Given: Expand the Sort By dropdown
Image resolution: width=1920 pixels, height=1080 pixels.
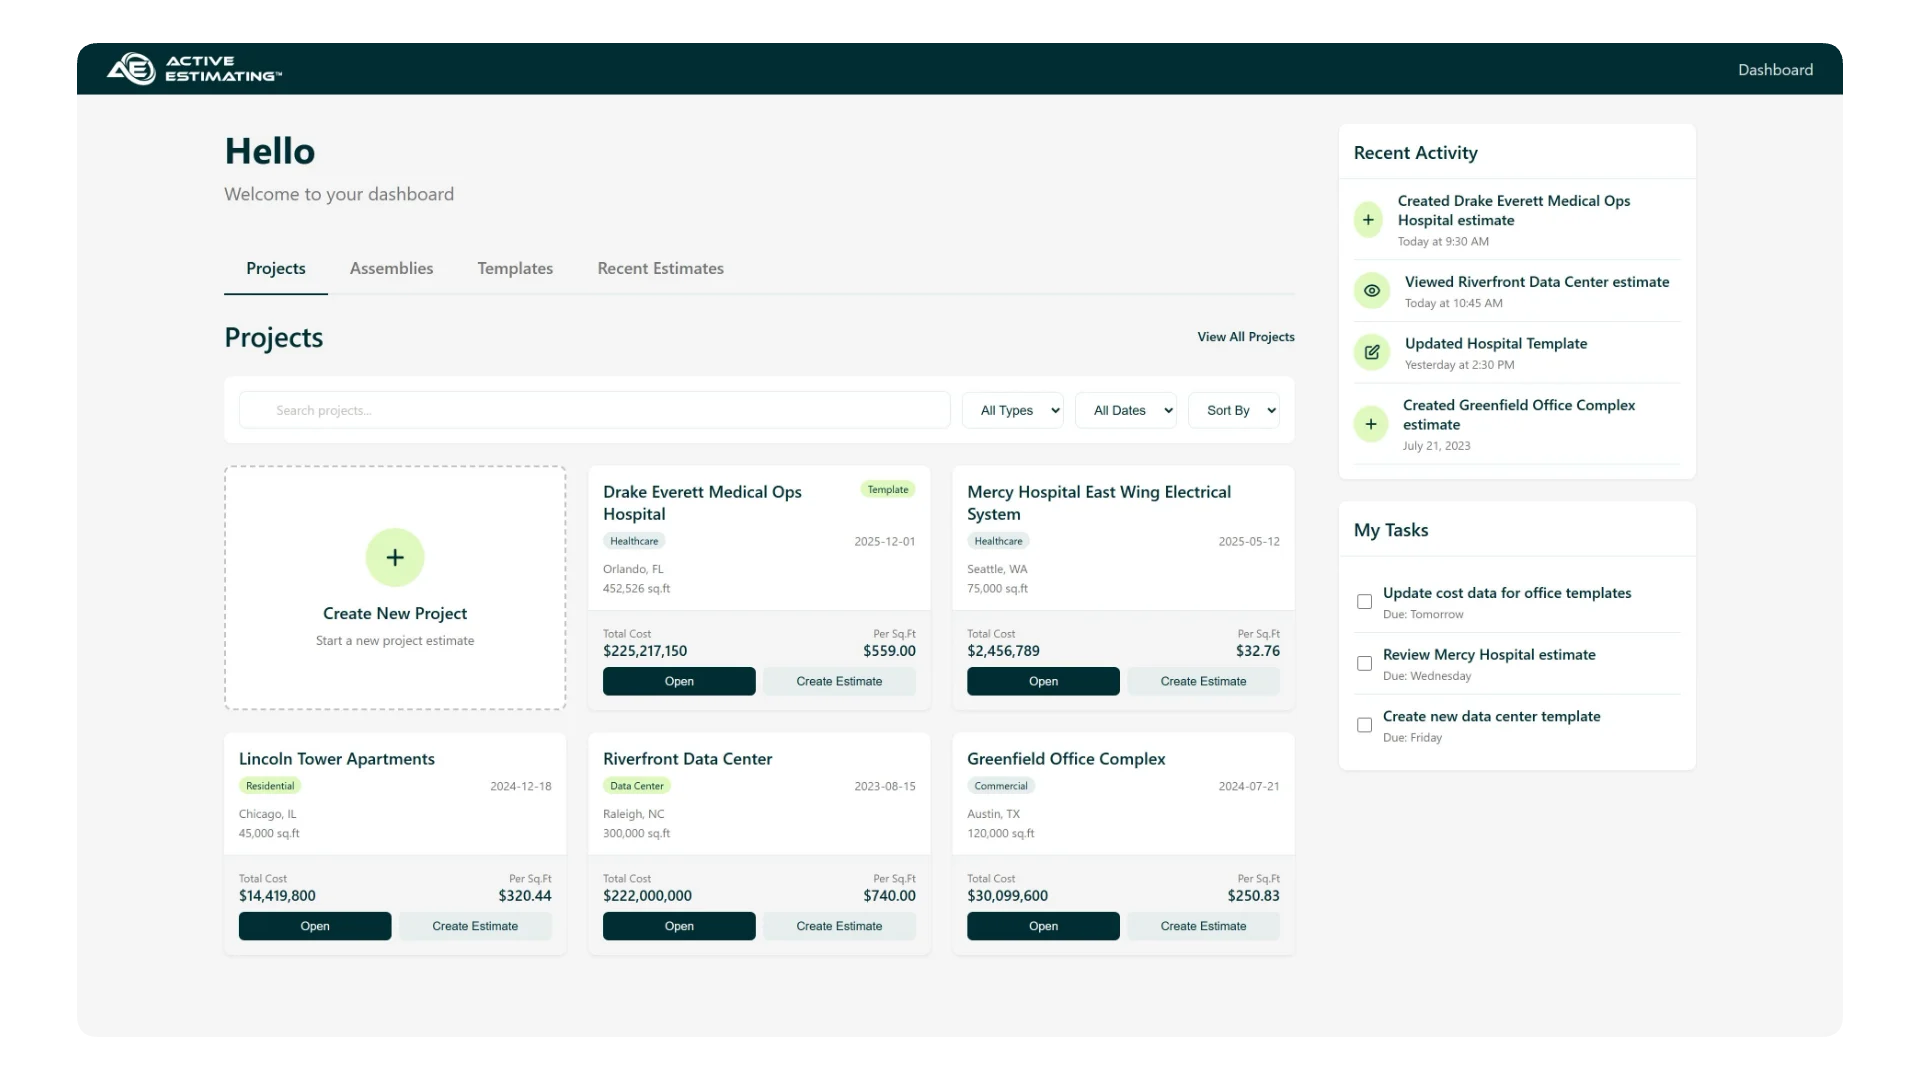Looking at the screenshot, I should click(x=1233, y=410).
